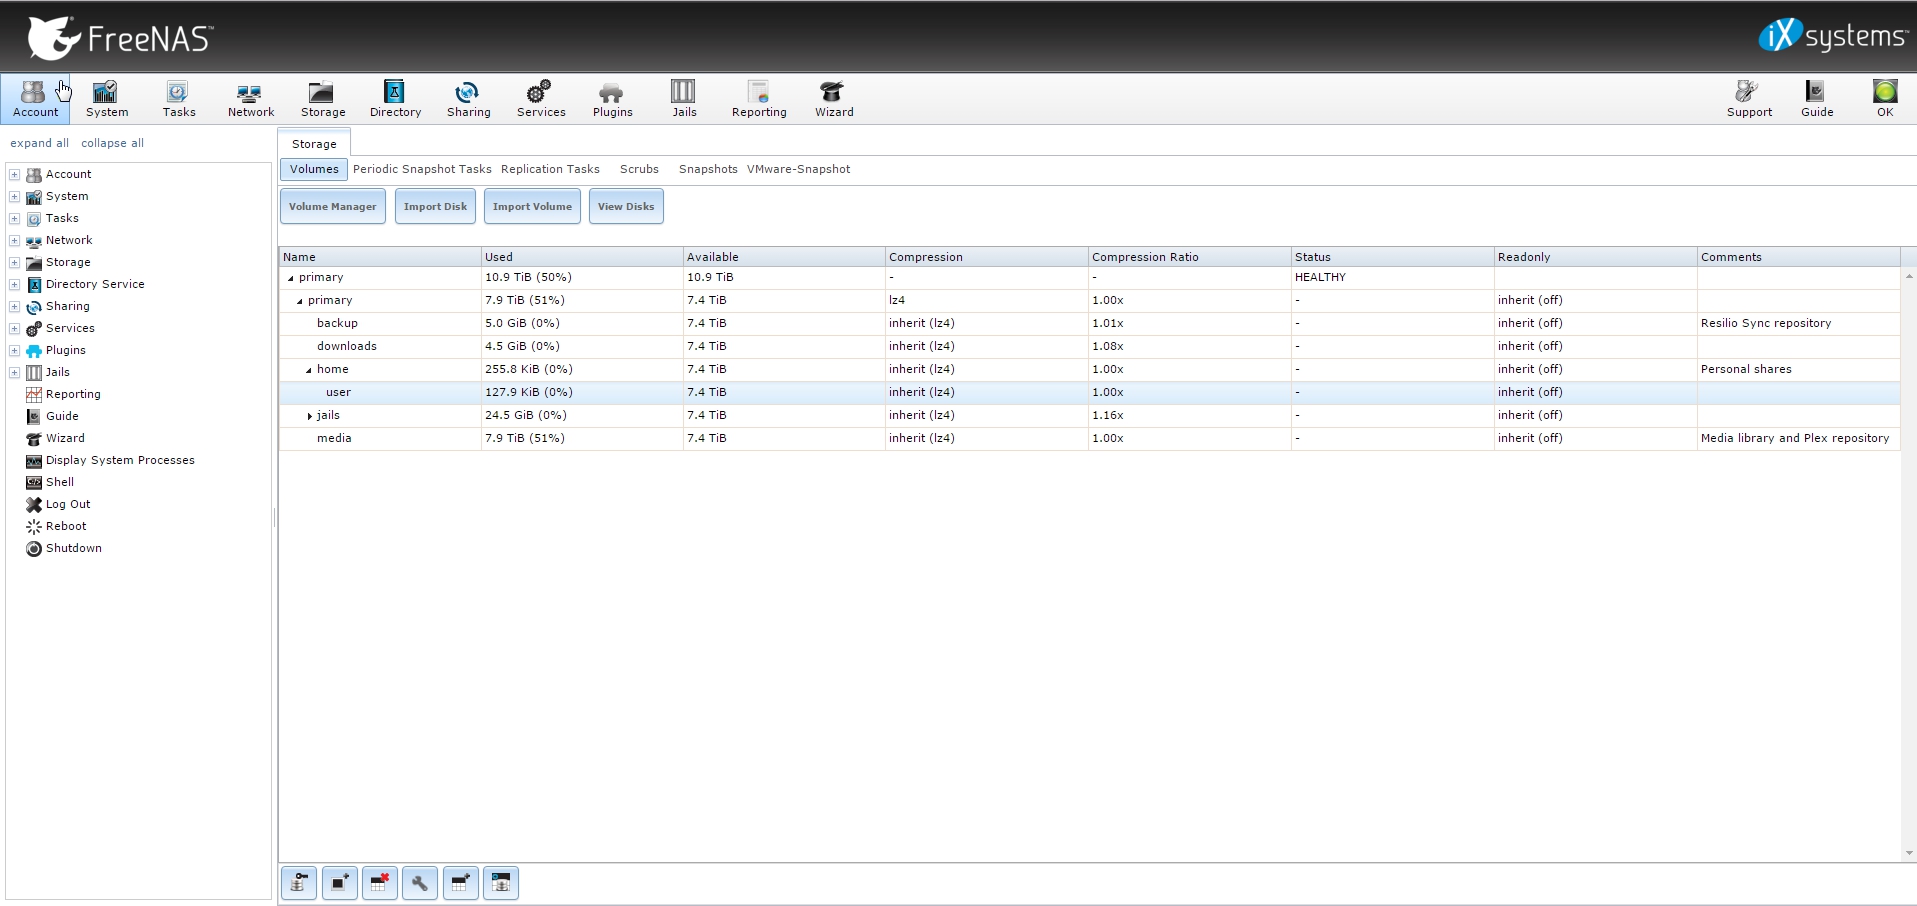Click the OK status indicator at top right

pos(1884,97)
